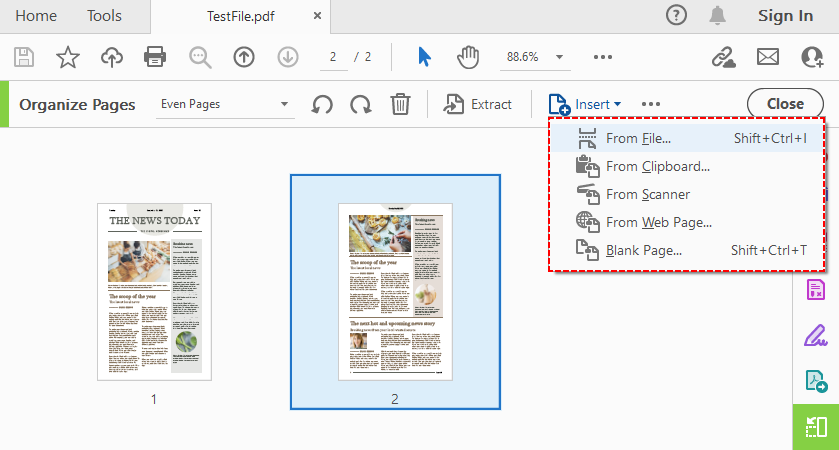Open the Help question mark icon
839x450 pixels.
[x=676, y=16]
